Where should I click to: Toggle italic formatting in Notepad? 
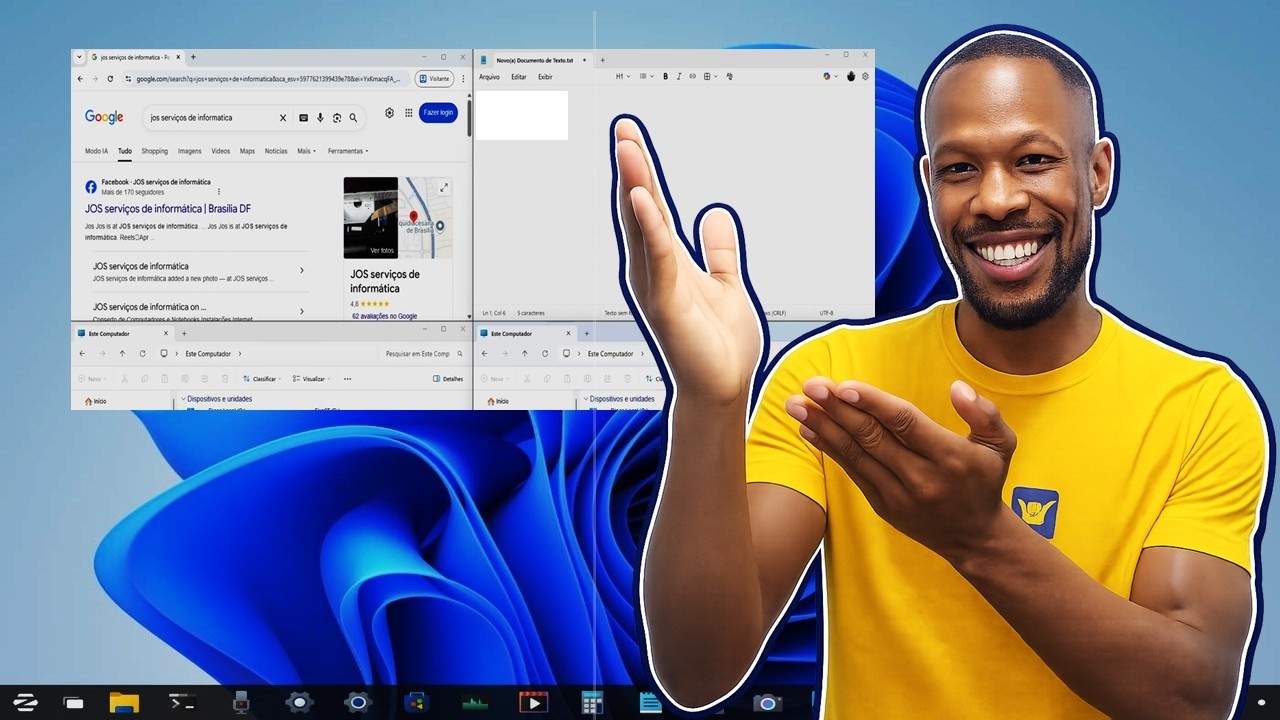click(x=679, y=77)
